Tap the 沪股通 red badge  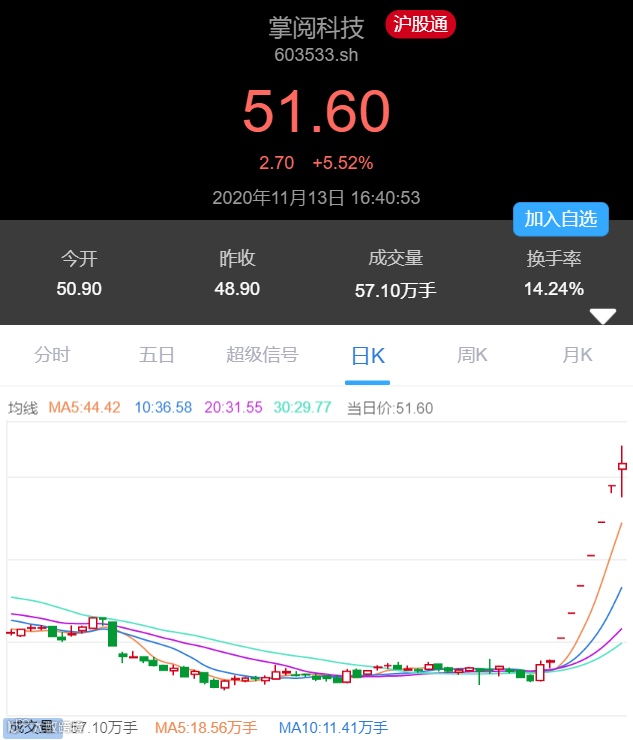tap(420, 25)
